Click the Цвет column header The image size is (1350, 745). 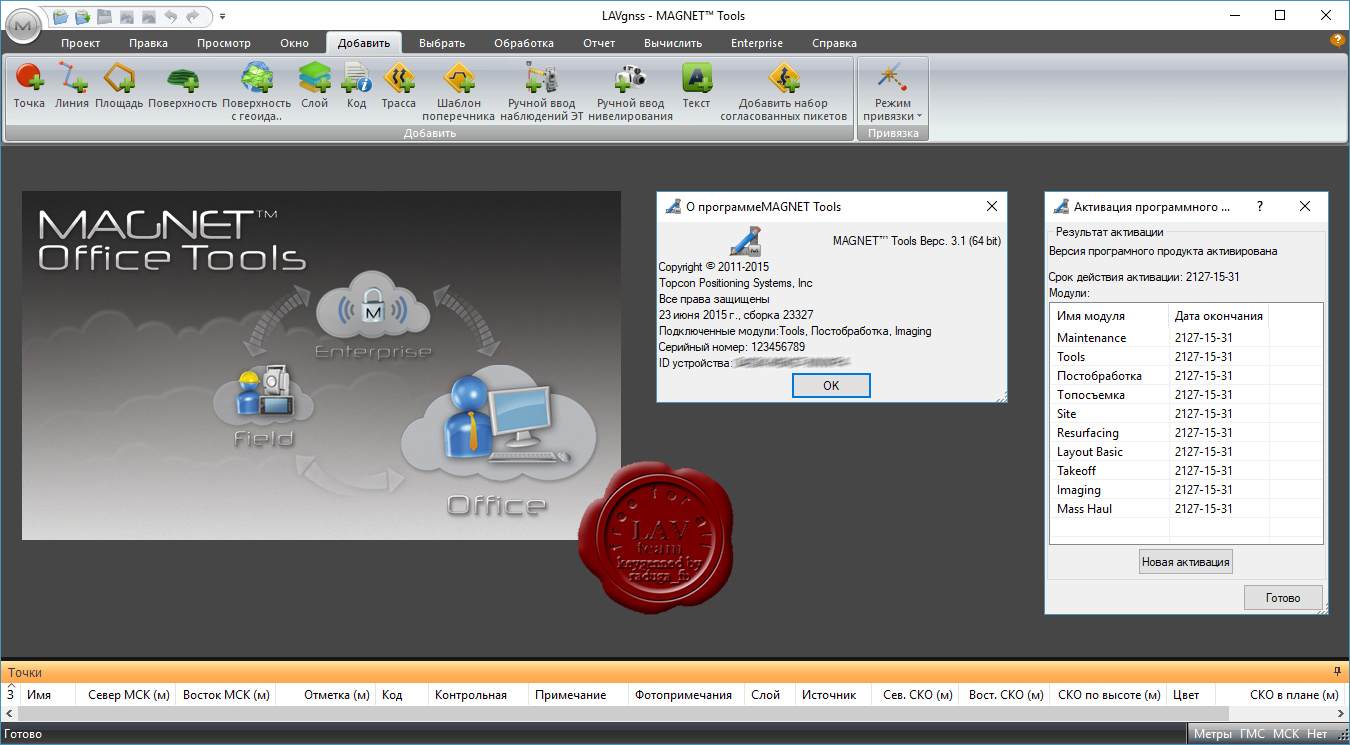click(1190, 695)
